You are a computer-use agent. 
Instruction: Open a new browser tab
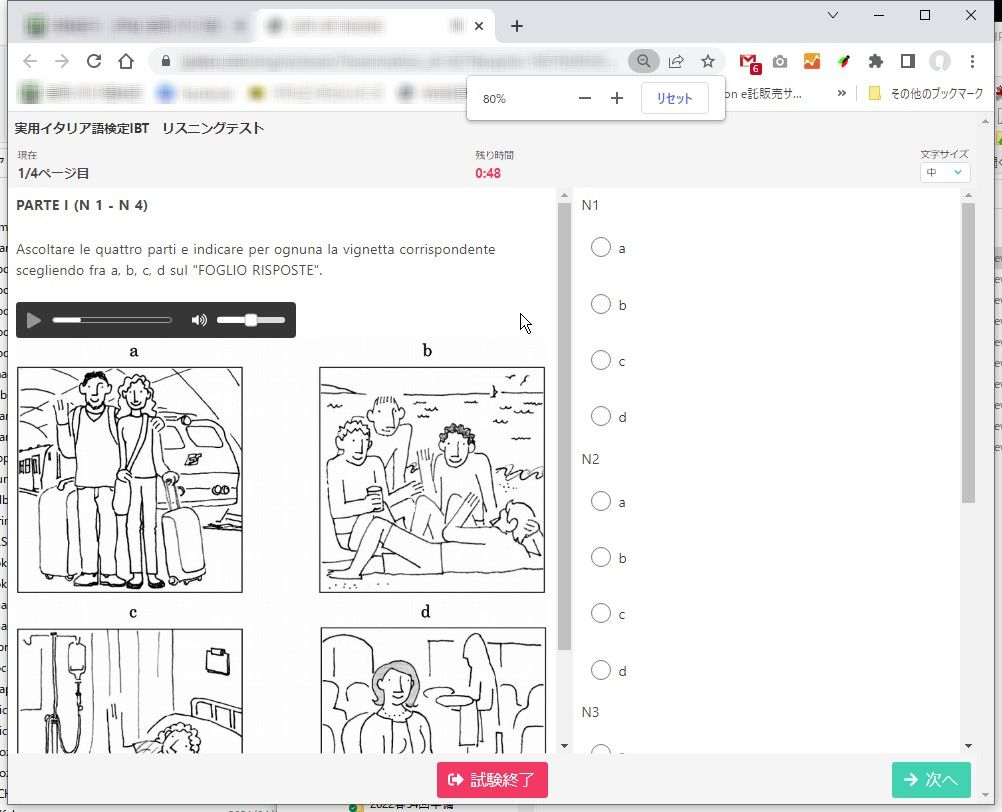click(517, 26)
